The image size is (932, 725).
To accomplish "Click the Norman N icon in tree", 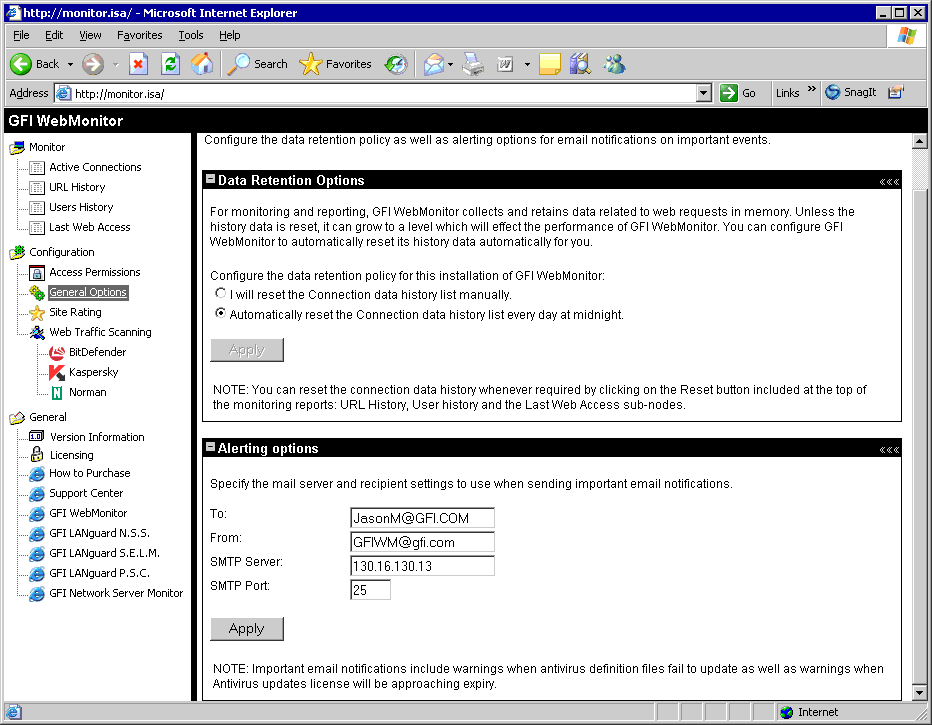I will pyautogui.click(x=57, y=393).
